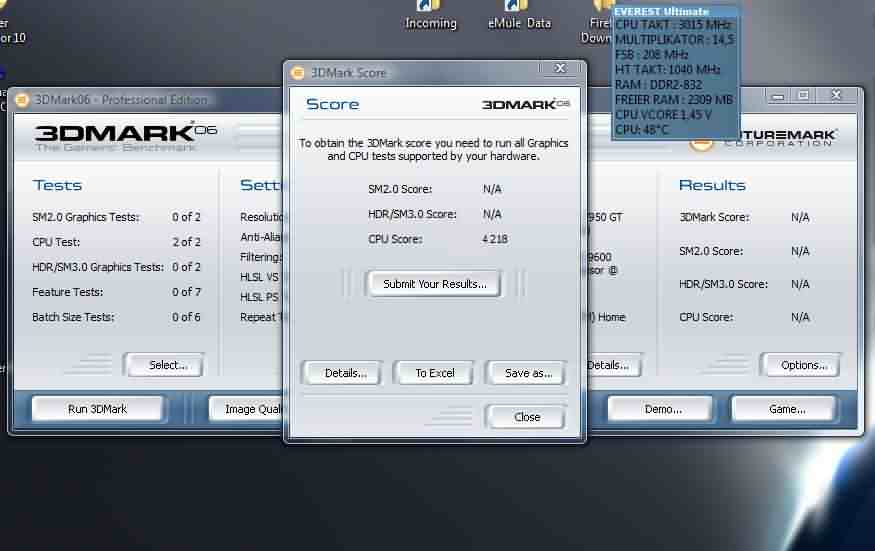Click the Results panel CPU Score label

click(706, 317)
